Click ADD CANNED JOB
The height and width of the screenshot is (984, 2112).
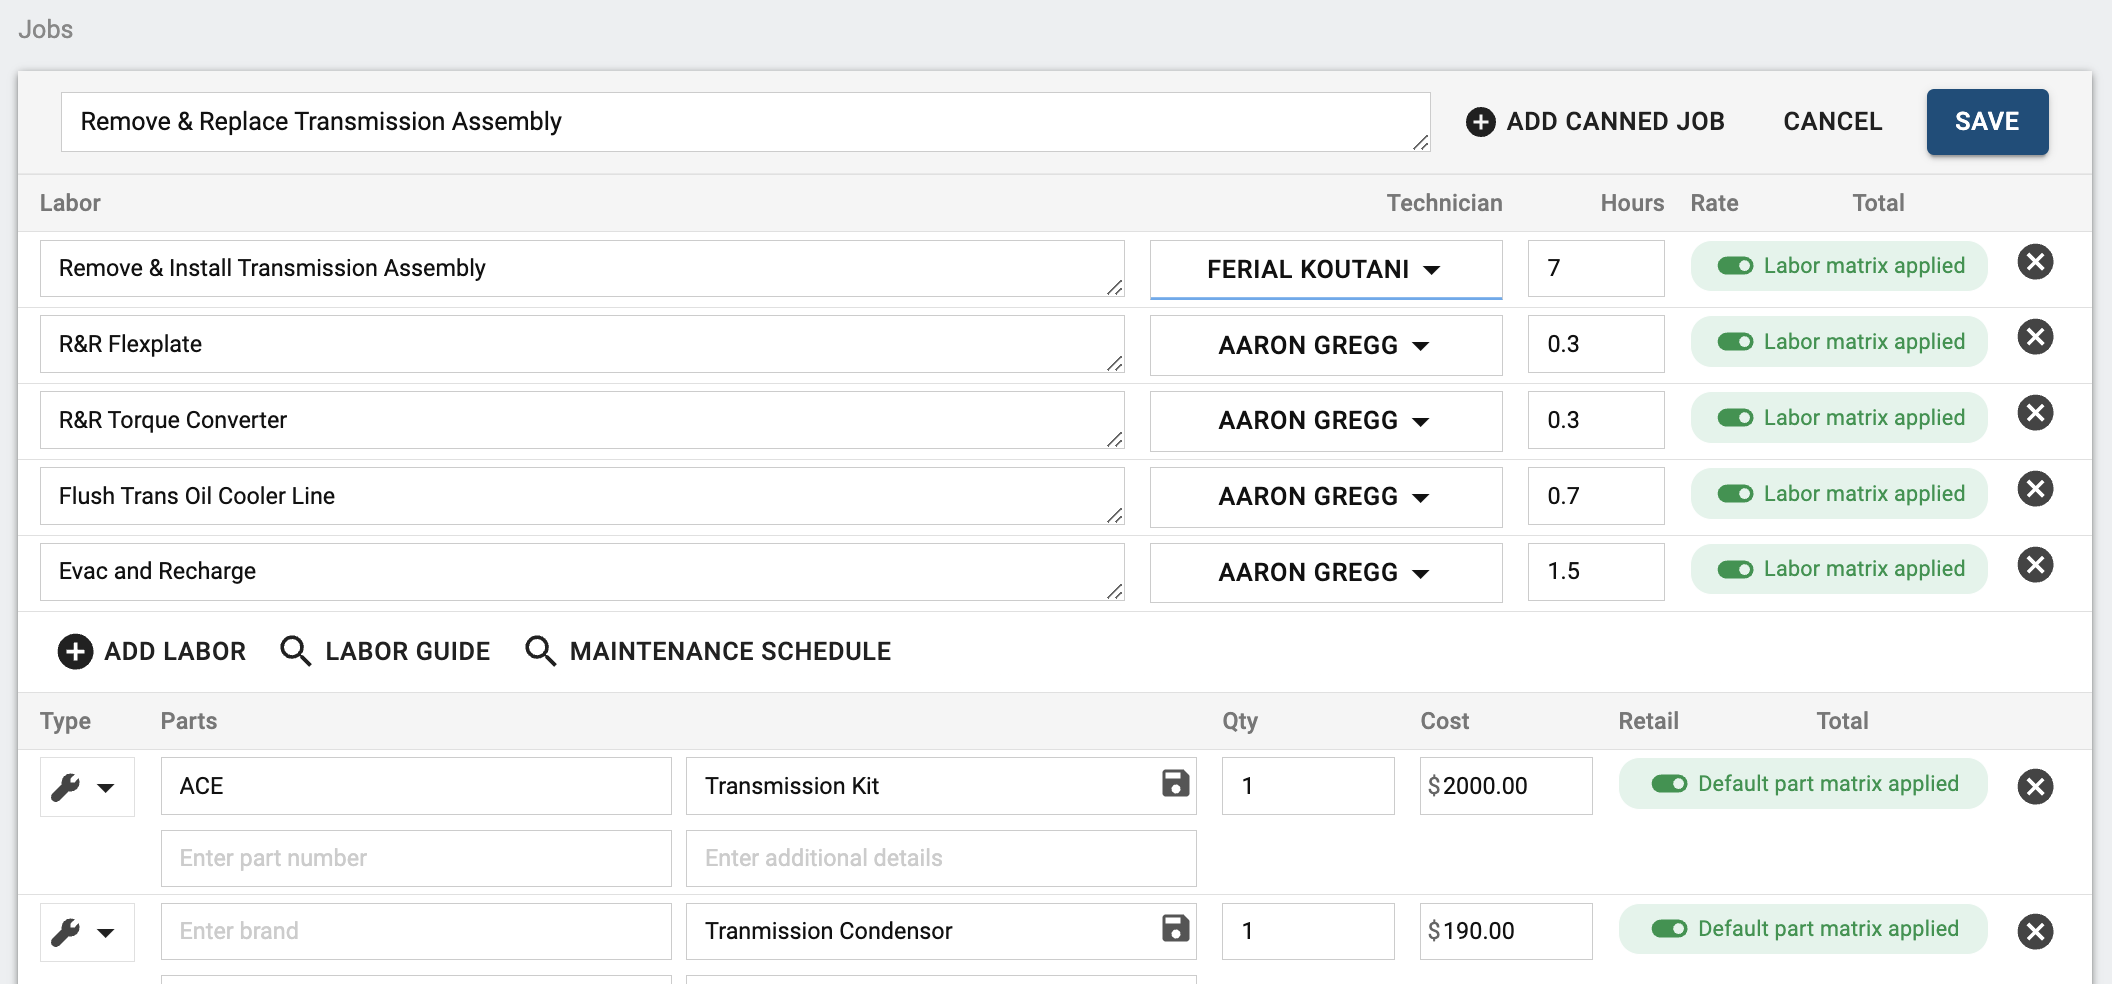[1595, 122]
